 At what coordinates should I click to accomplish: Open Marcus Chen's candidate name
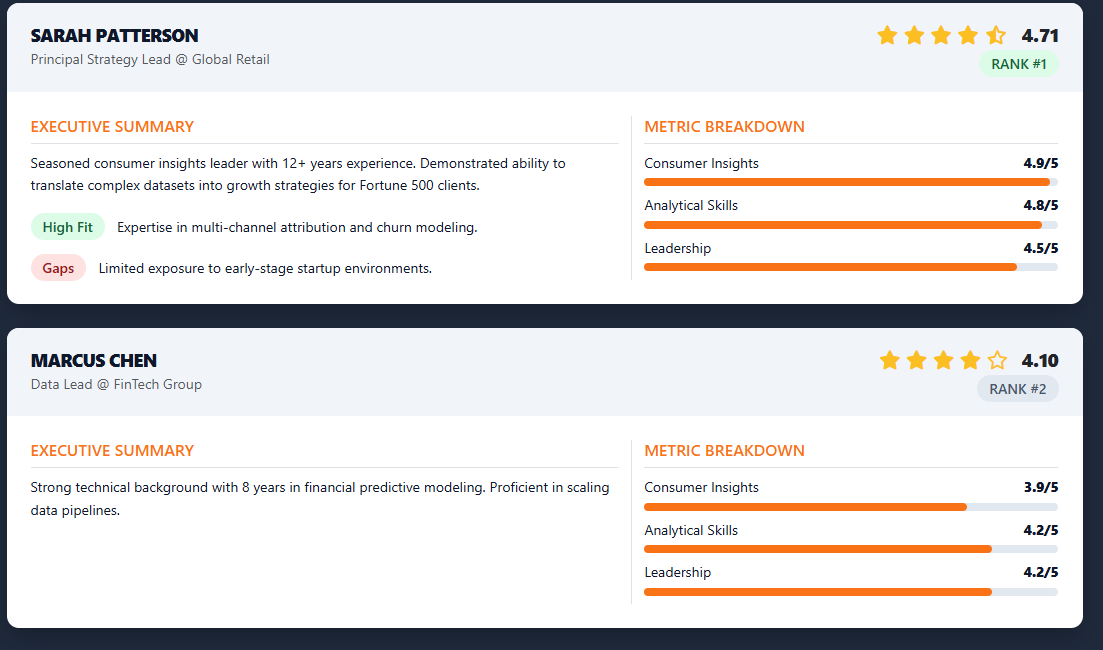point(94,360)
